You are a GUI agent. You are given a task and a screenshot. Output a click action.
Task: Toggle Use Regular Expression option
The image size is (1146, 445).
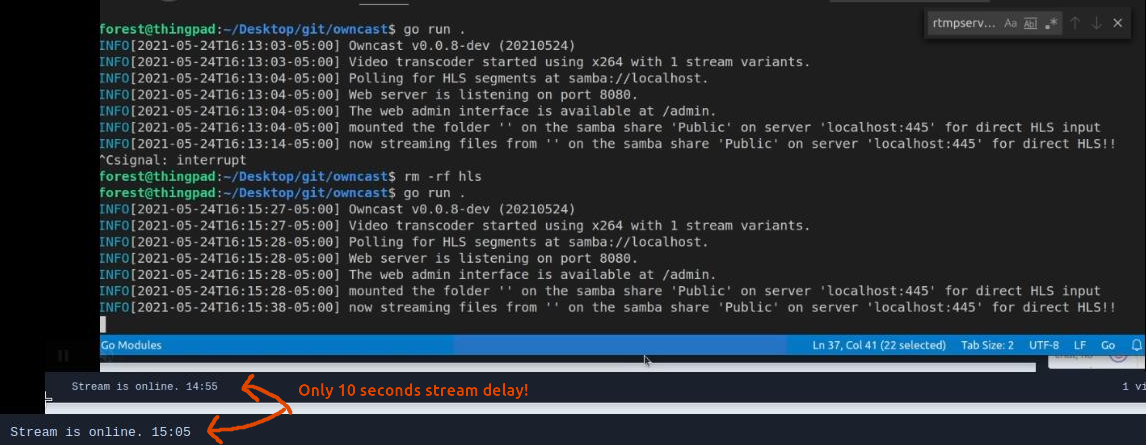pos(1052,23)
